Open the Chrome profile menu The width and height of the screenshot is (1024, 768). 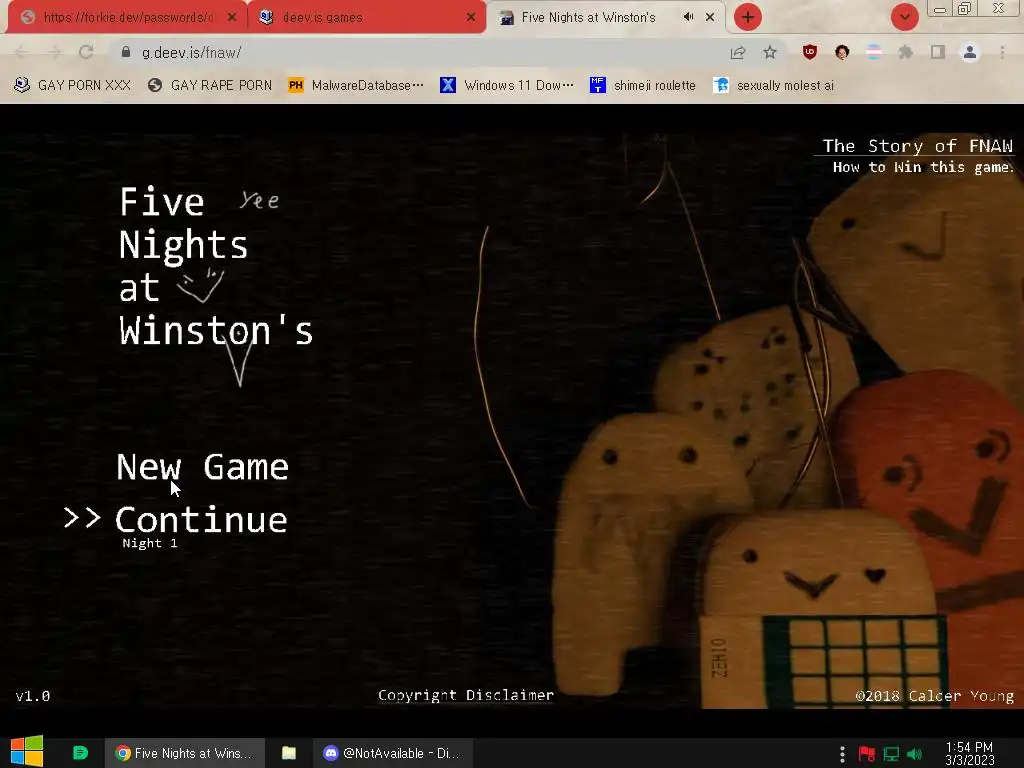(x=970, y=52)
